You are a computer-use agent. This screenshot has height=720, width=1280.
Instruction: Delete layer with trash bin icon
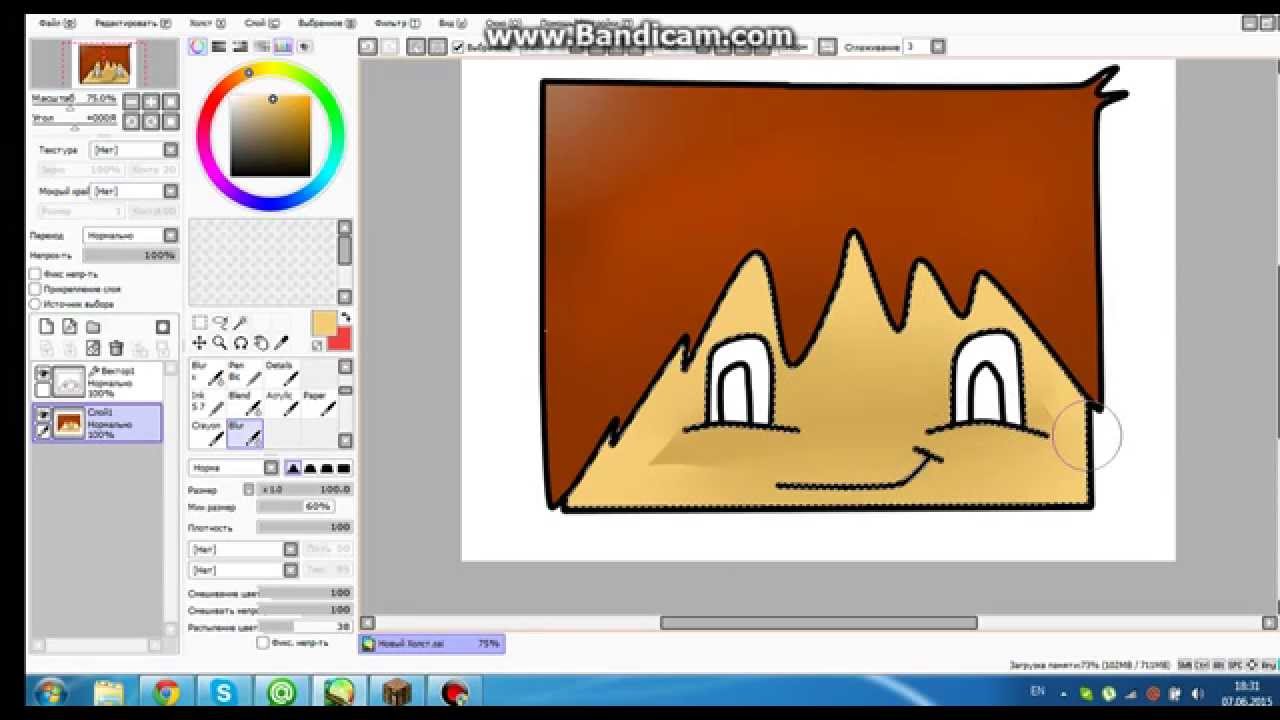click(x=116, y=348)
